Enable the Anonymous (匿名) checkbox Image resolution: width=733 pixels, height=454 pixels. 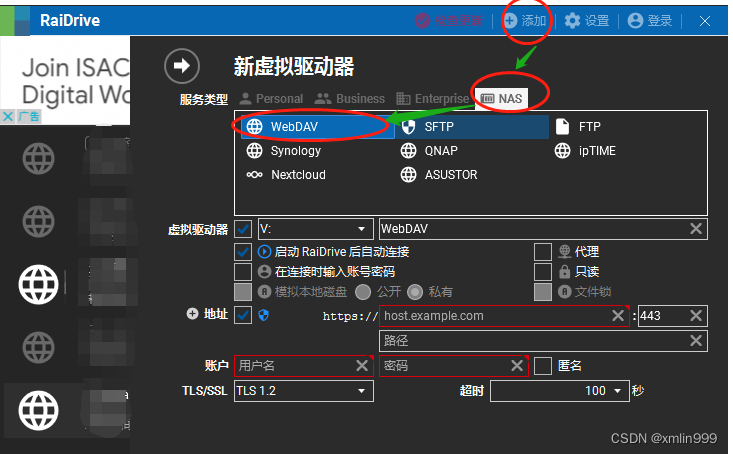(543, 366)
